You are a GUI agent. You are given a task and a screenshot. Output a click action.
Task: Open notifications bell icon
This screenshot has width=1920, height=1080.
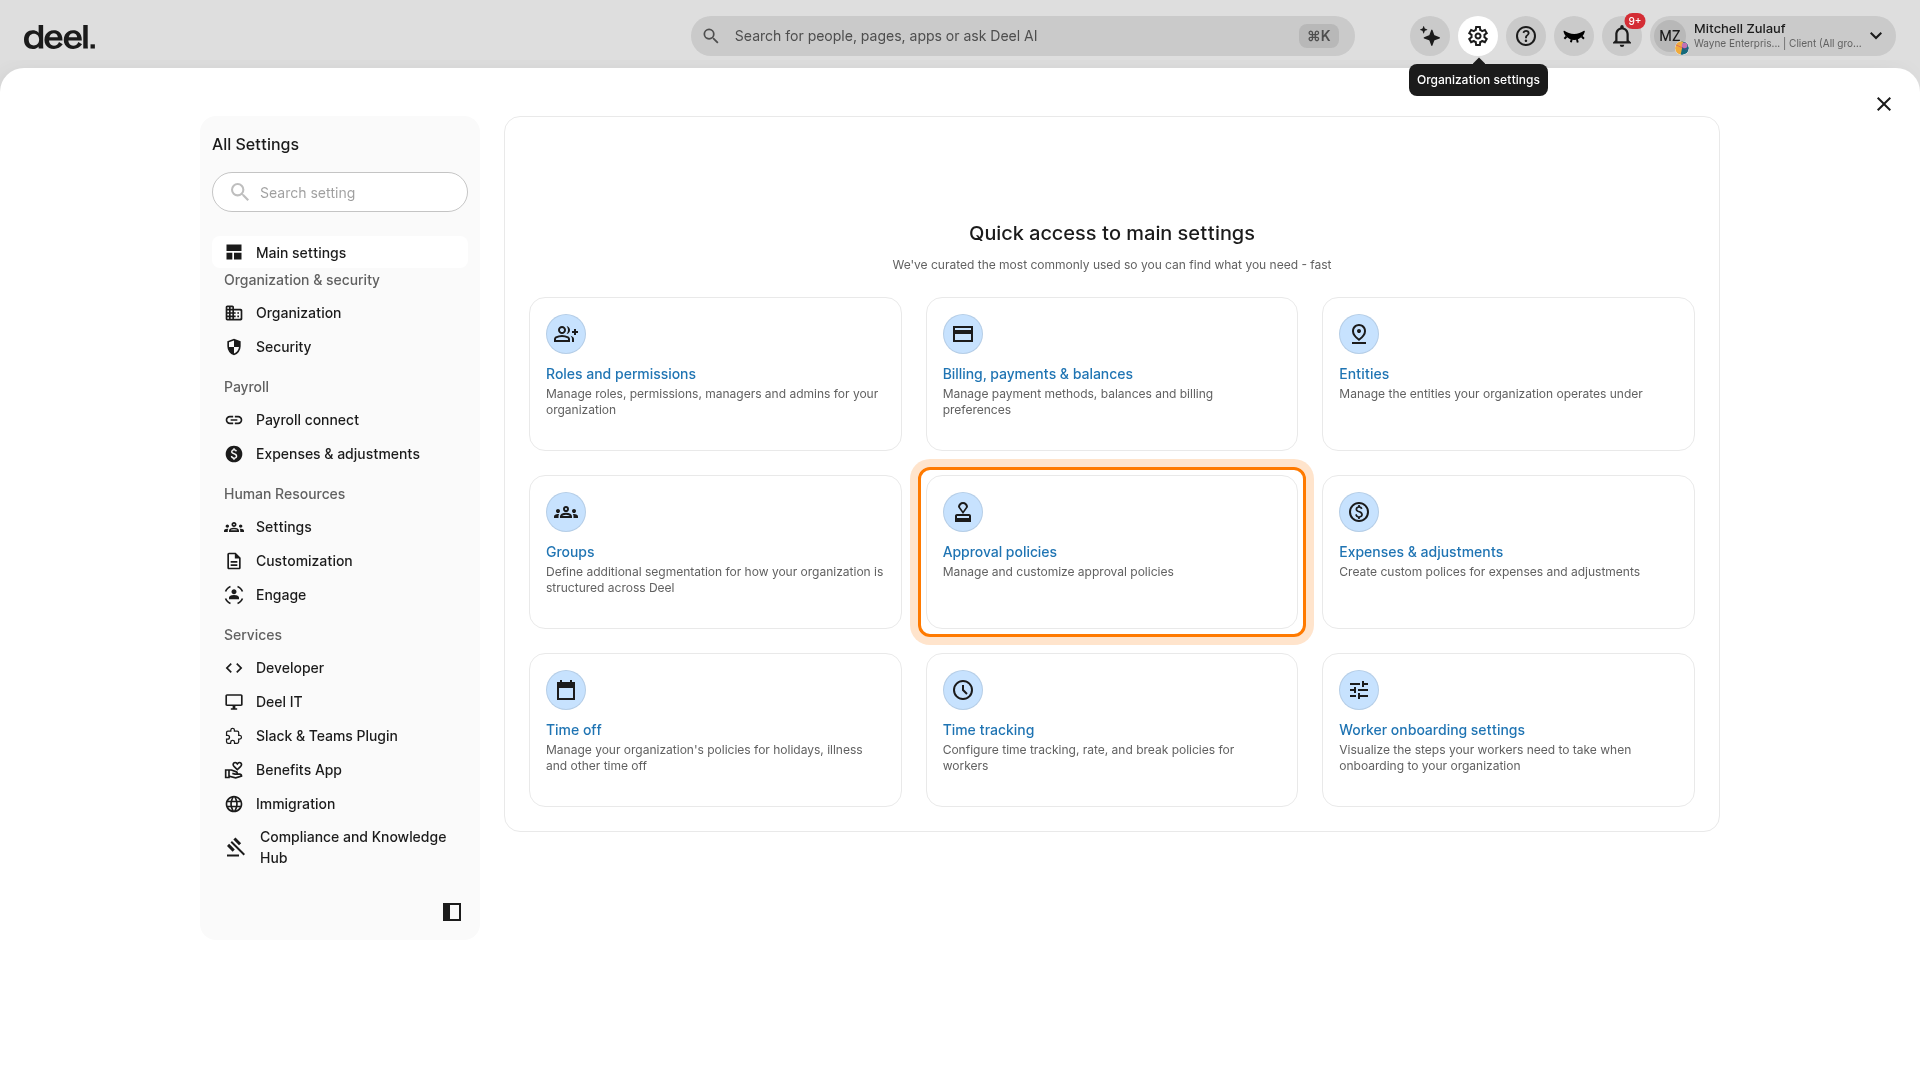(x=1622, y=36)
